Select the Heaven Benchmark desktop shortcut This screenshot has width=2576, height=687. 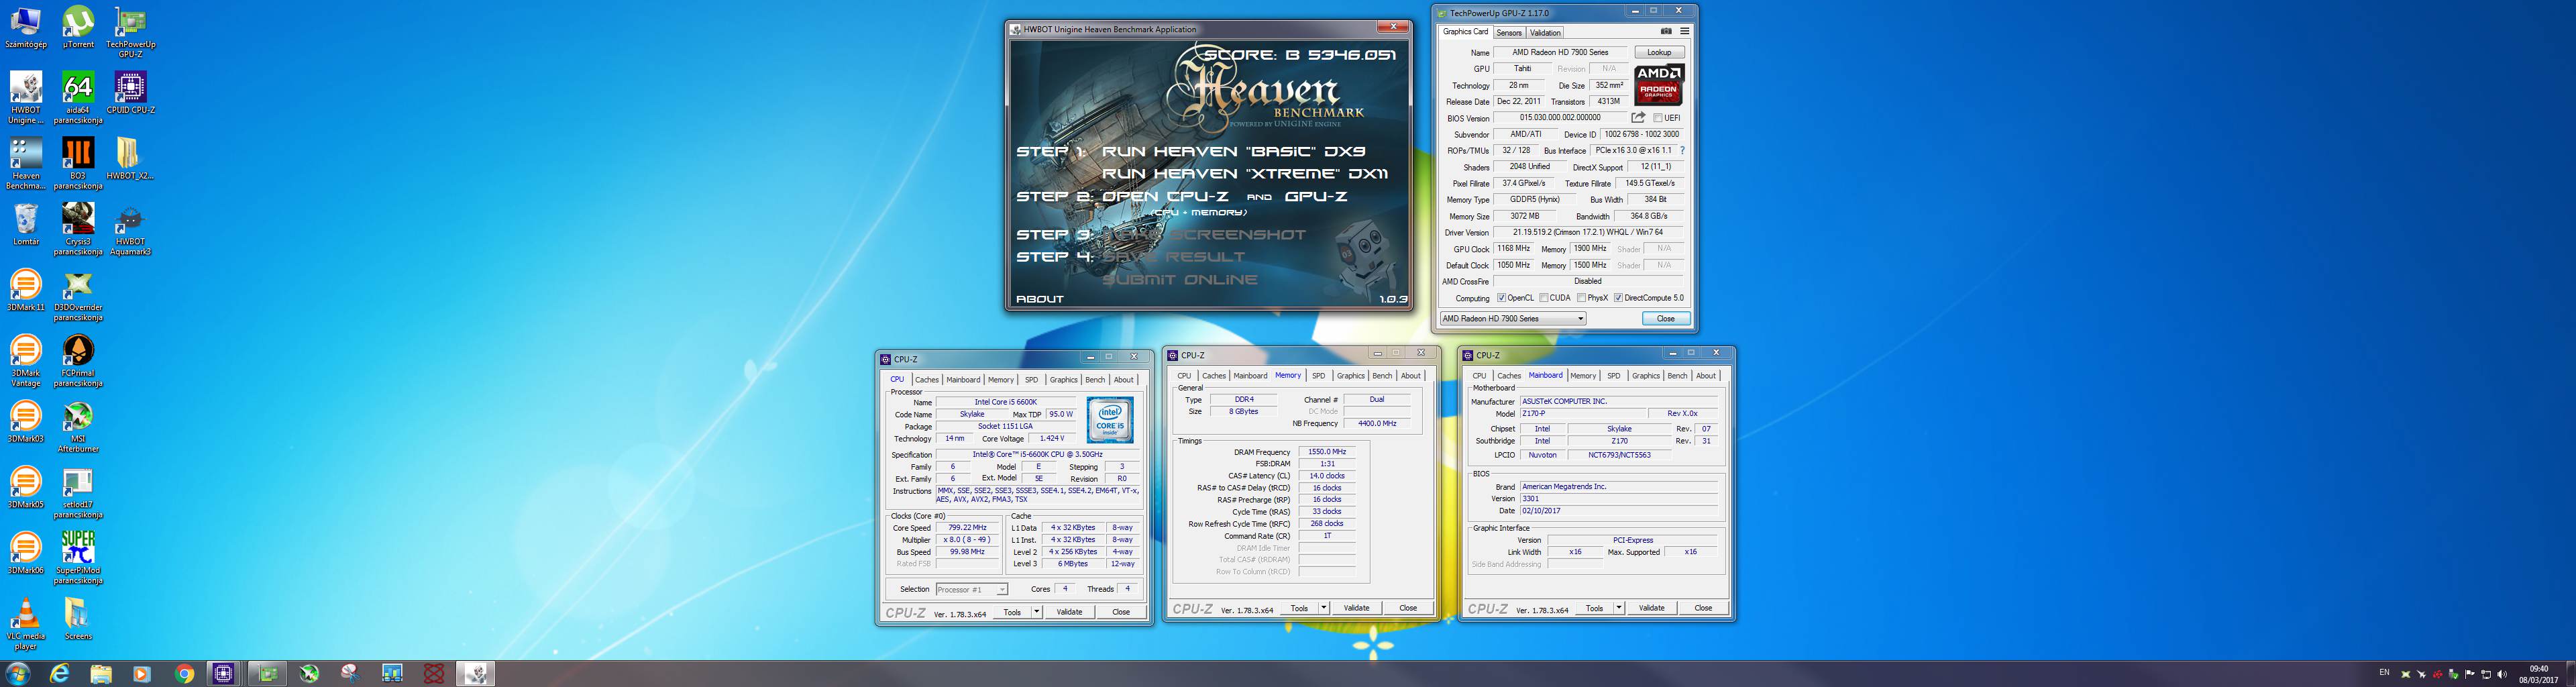26,163
